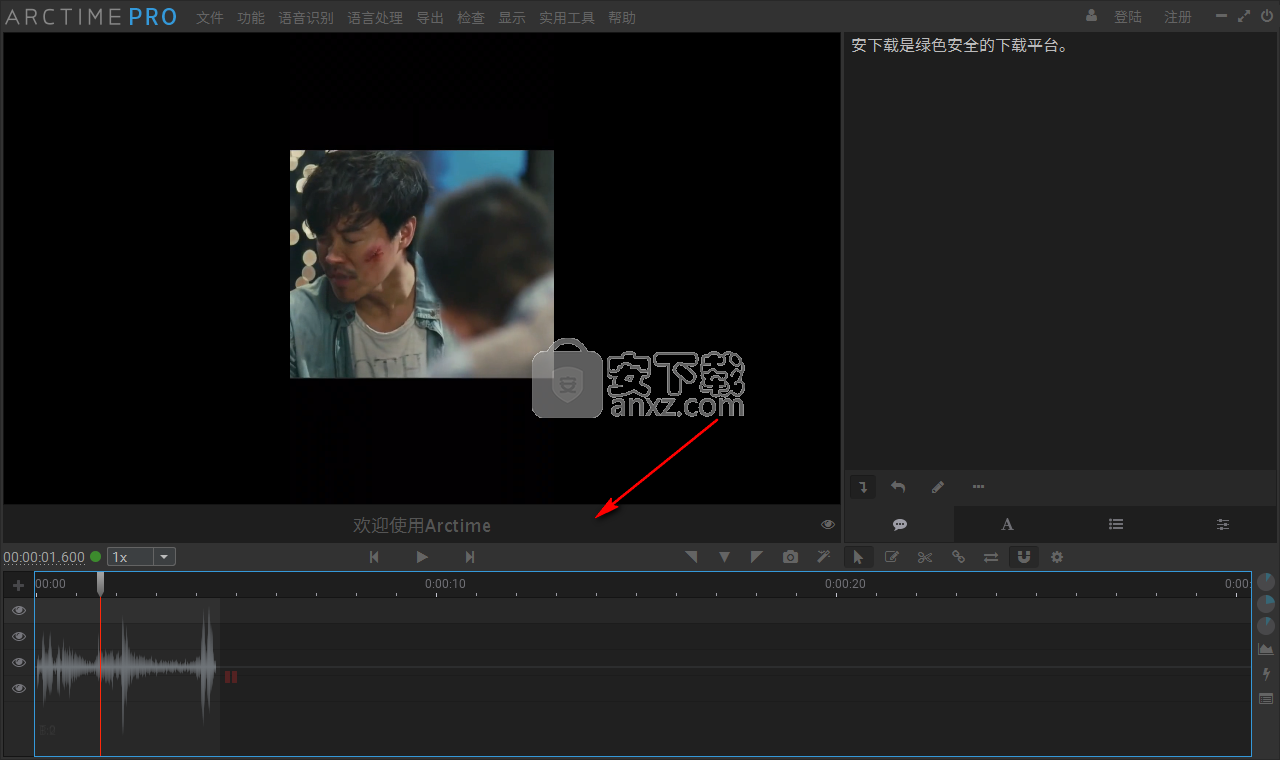Open the 语言处理 menu
Viewport: 1280px width, 760px height.
point(375,18)
